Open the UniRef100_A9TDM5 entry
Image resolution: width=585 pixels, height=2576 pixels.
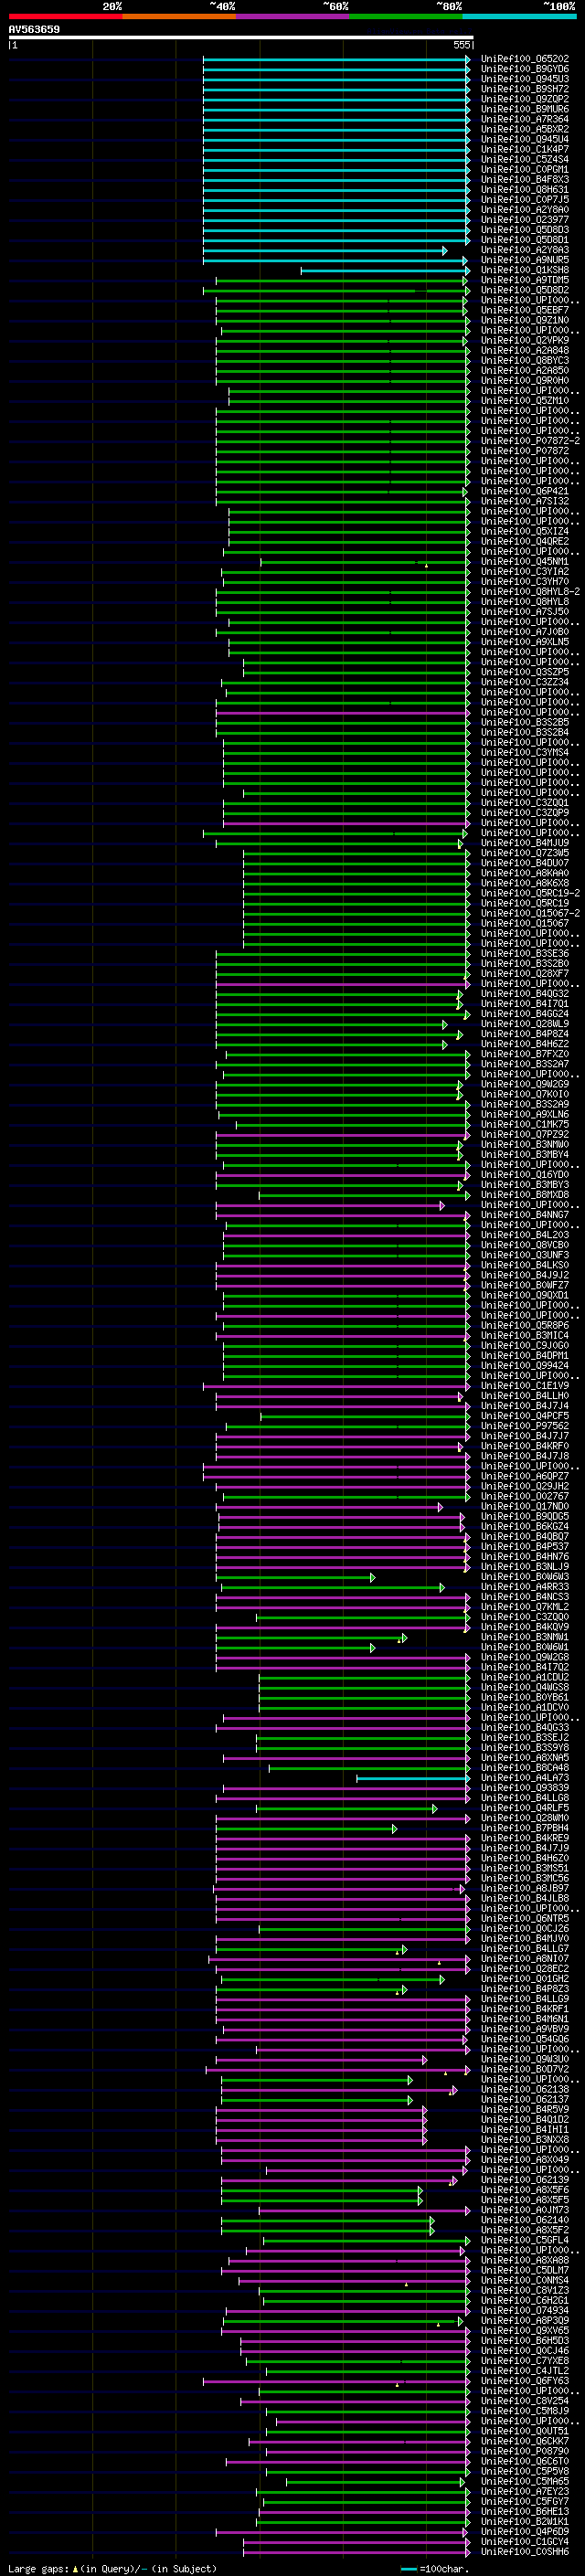525,280
